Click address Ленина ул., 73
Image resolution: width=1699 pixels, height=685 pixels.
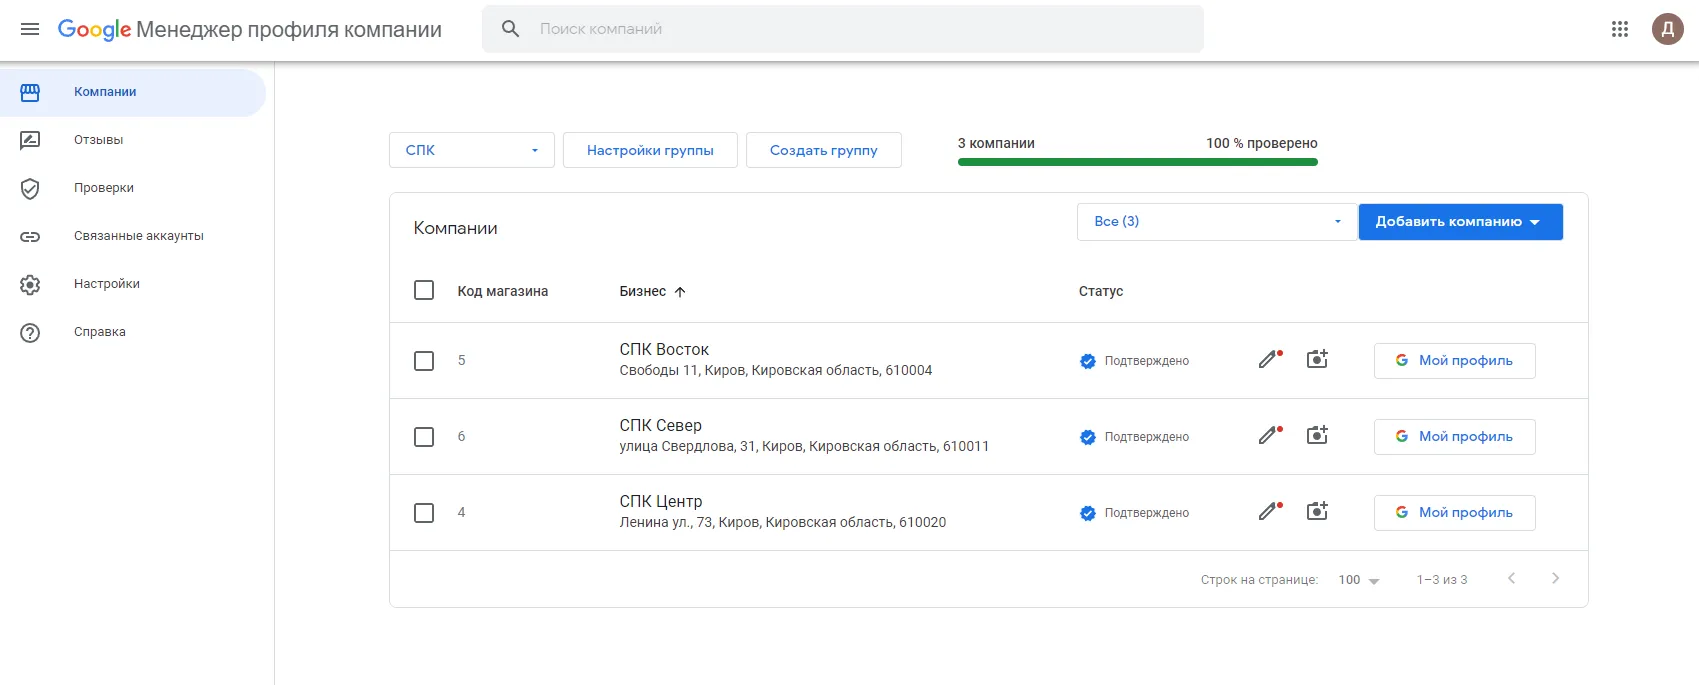coord(783,523)
